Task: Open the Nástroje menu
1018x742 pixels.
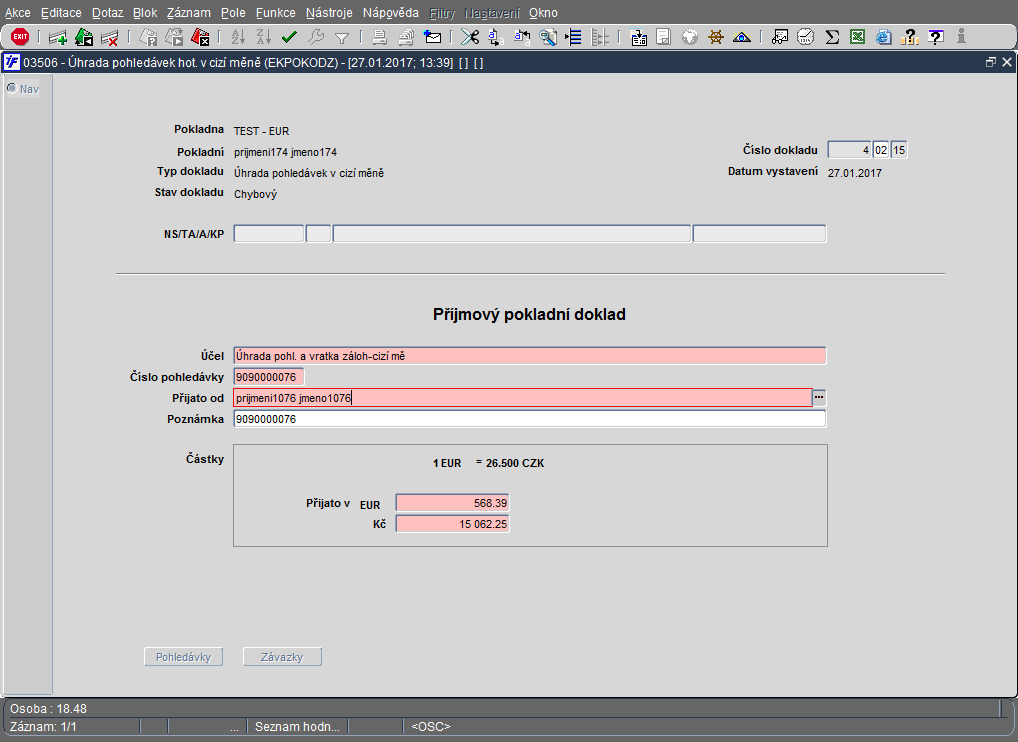Action: [x=329, y=13]
